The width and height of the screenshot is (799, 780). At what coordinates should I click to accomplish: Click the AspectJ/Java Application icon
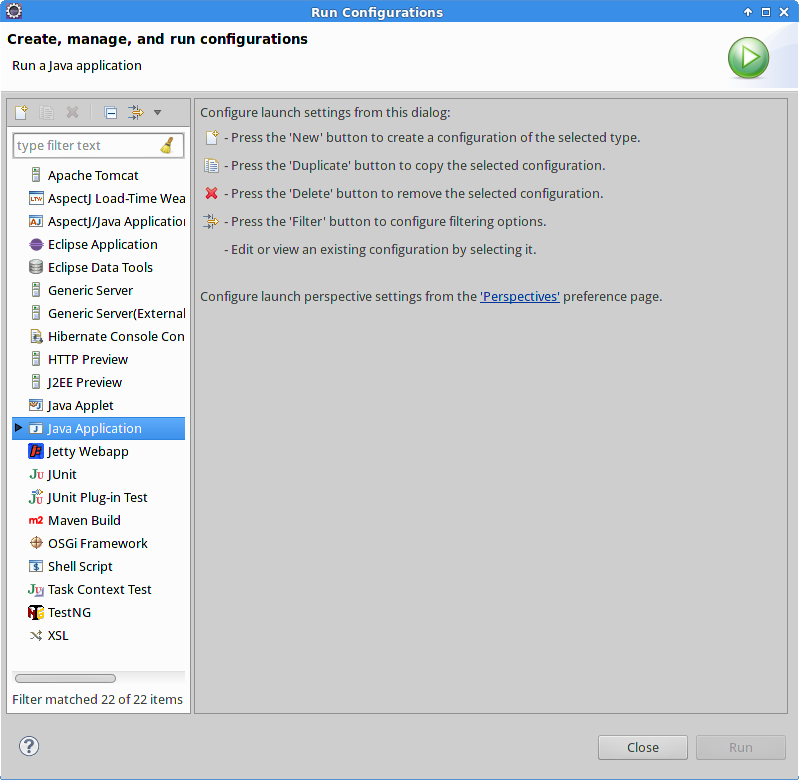click(x=36, y=221)
